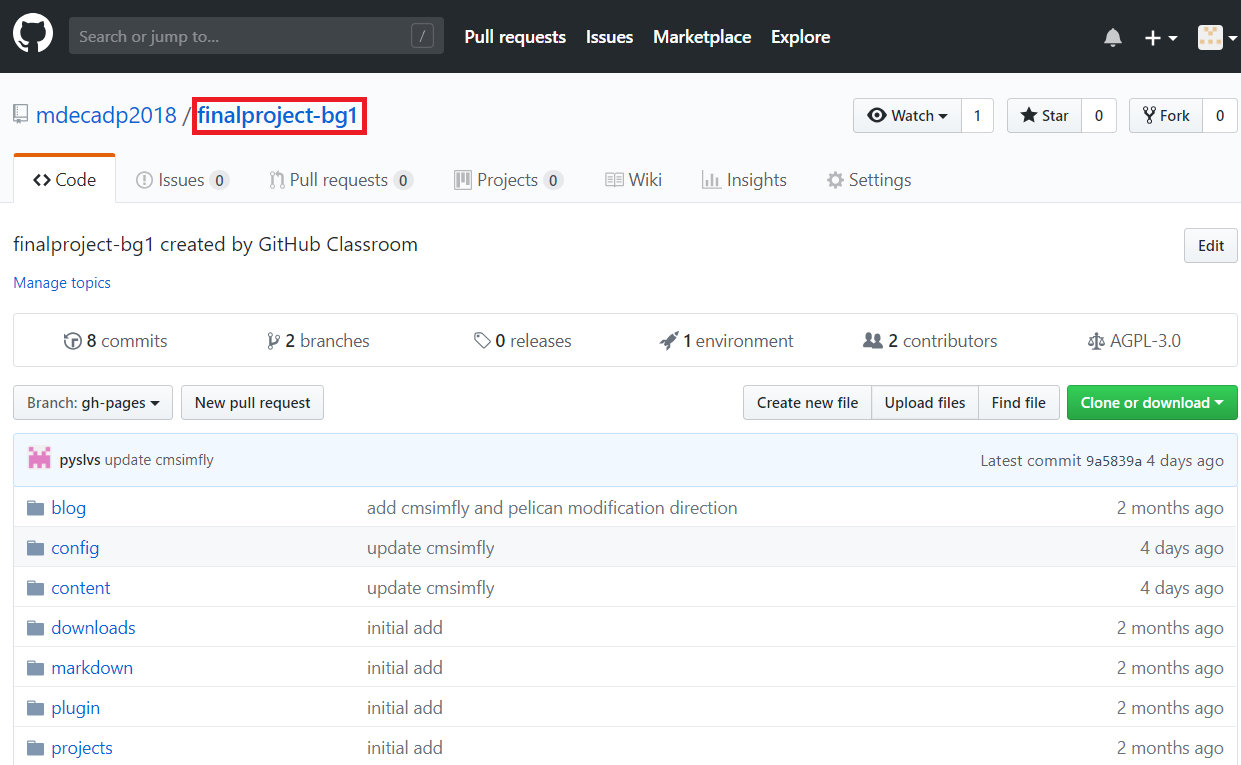Screen dimensions: 1241x765
Task: Open the forks count 0
Action: pyautogui.click(x=1219, y=116)
